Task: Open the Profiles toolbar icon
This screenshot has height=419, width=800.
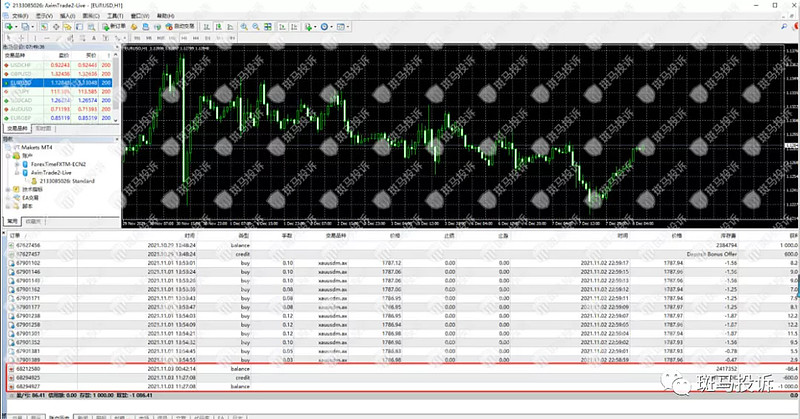Action: (26, 27)
